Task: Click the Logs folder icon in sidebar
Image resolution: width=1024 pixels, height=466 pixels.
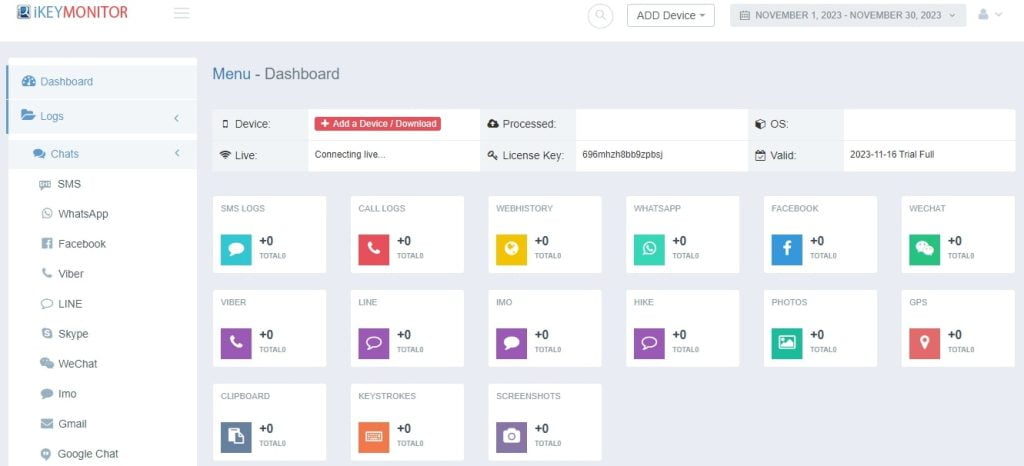Action: pos(28,115)
